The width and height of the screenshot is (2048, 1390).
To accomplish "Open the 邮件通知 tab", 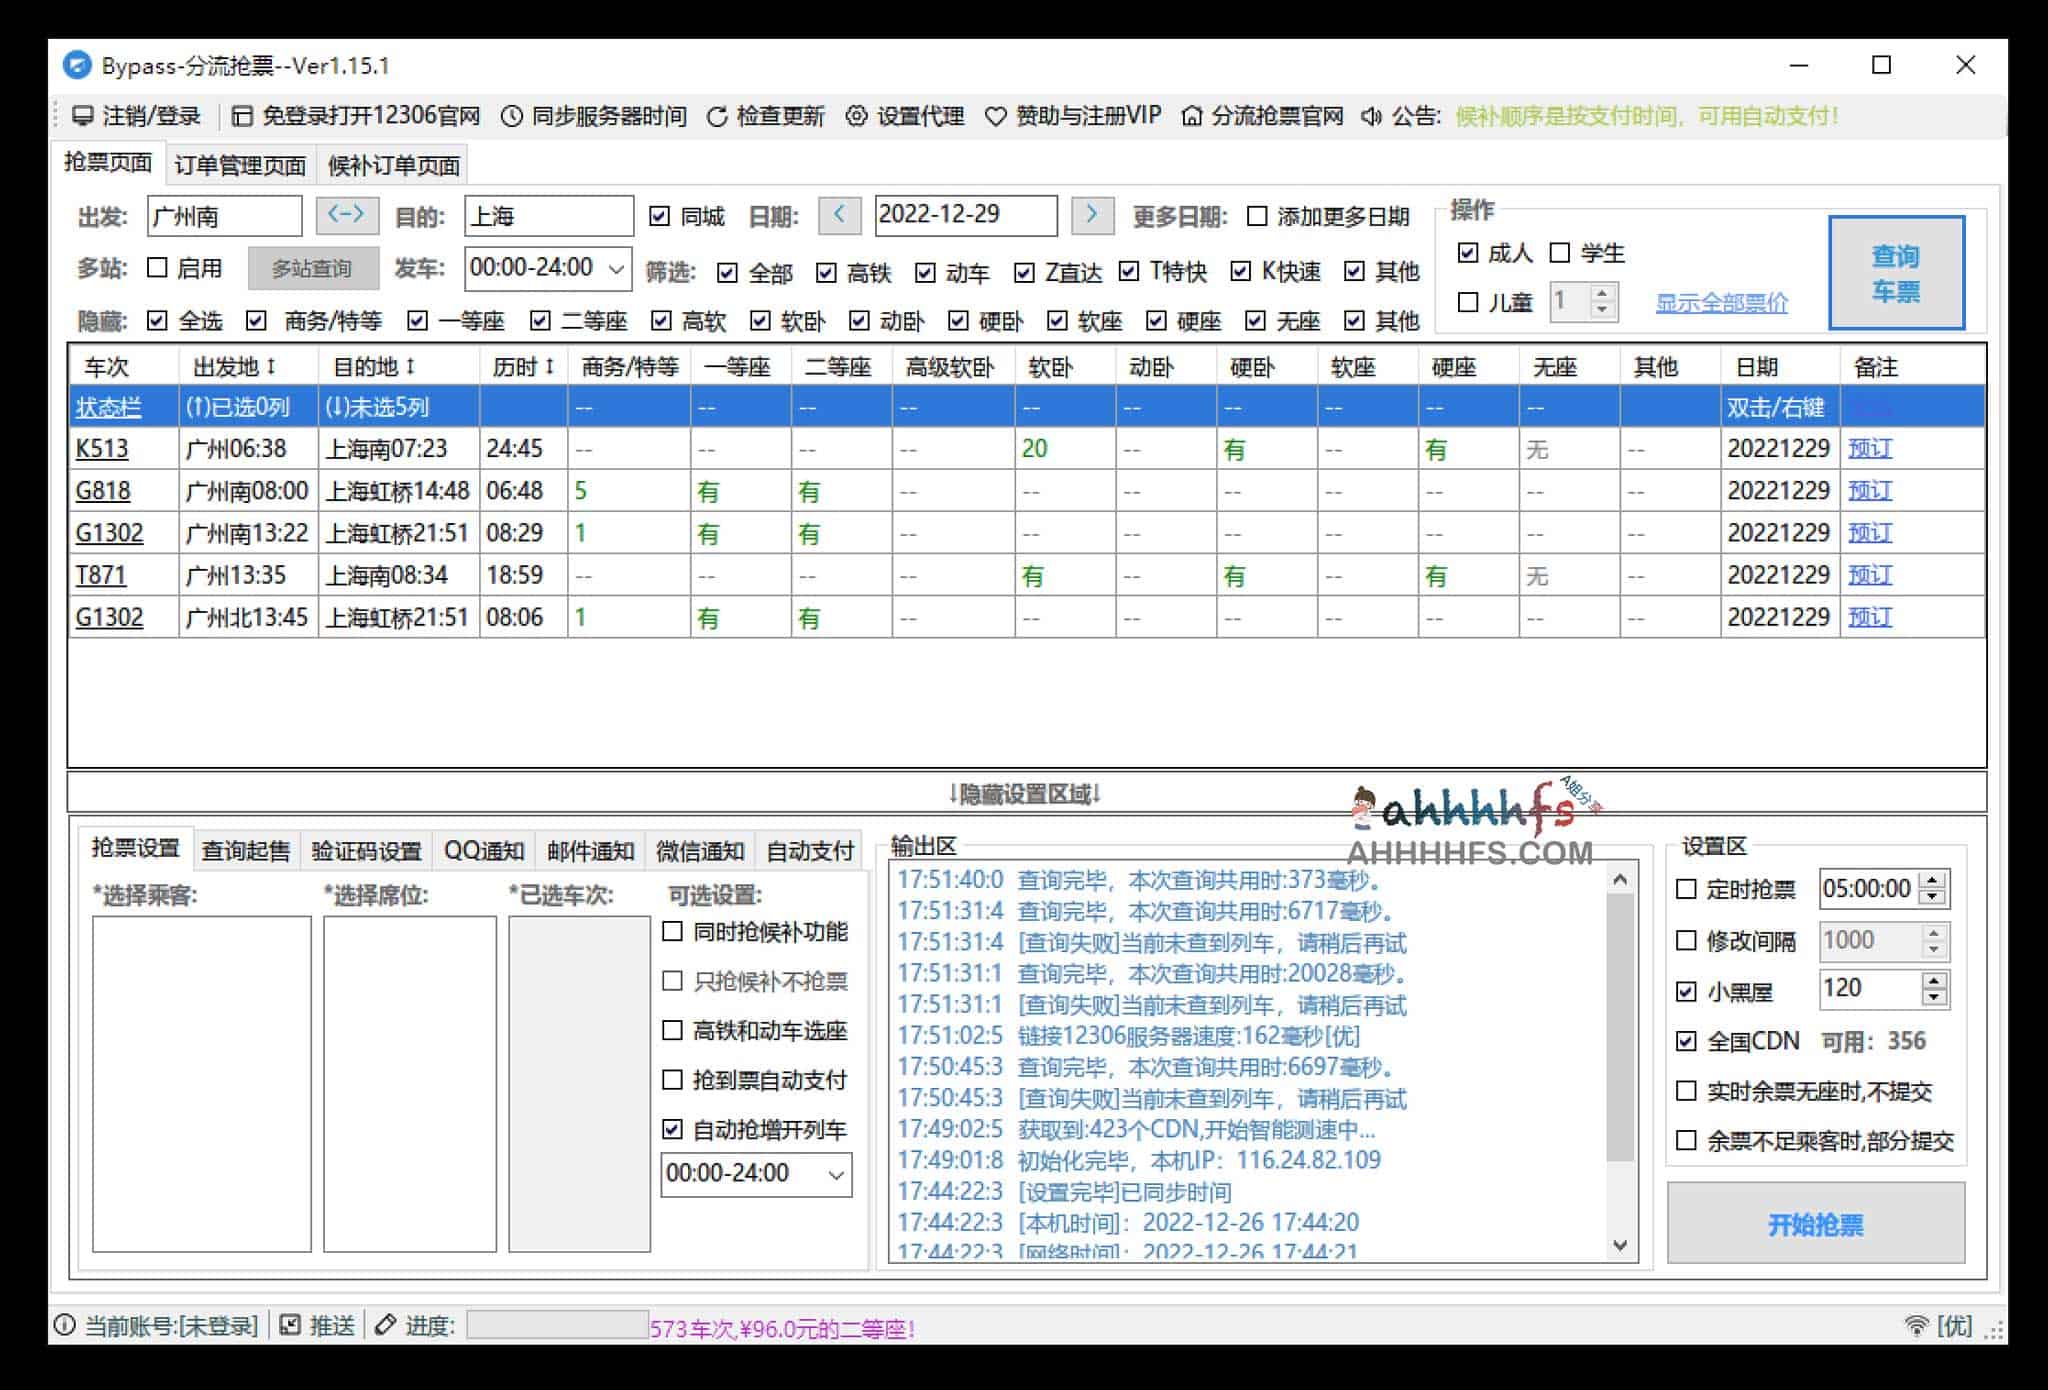I will [x=591, y=851].
